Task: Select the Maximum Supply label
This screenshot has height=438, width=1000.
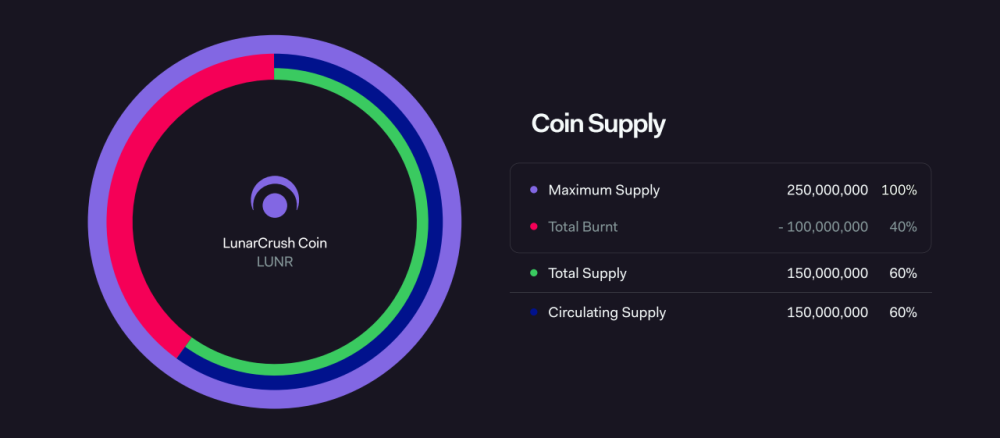Action: click(x=604, y=190)
